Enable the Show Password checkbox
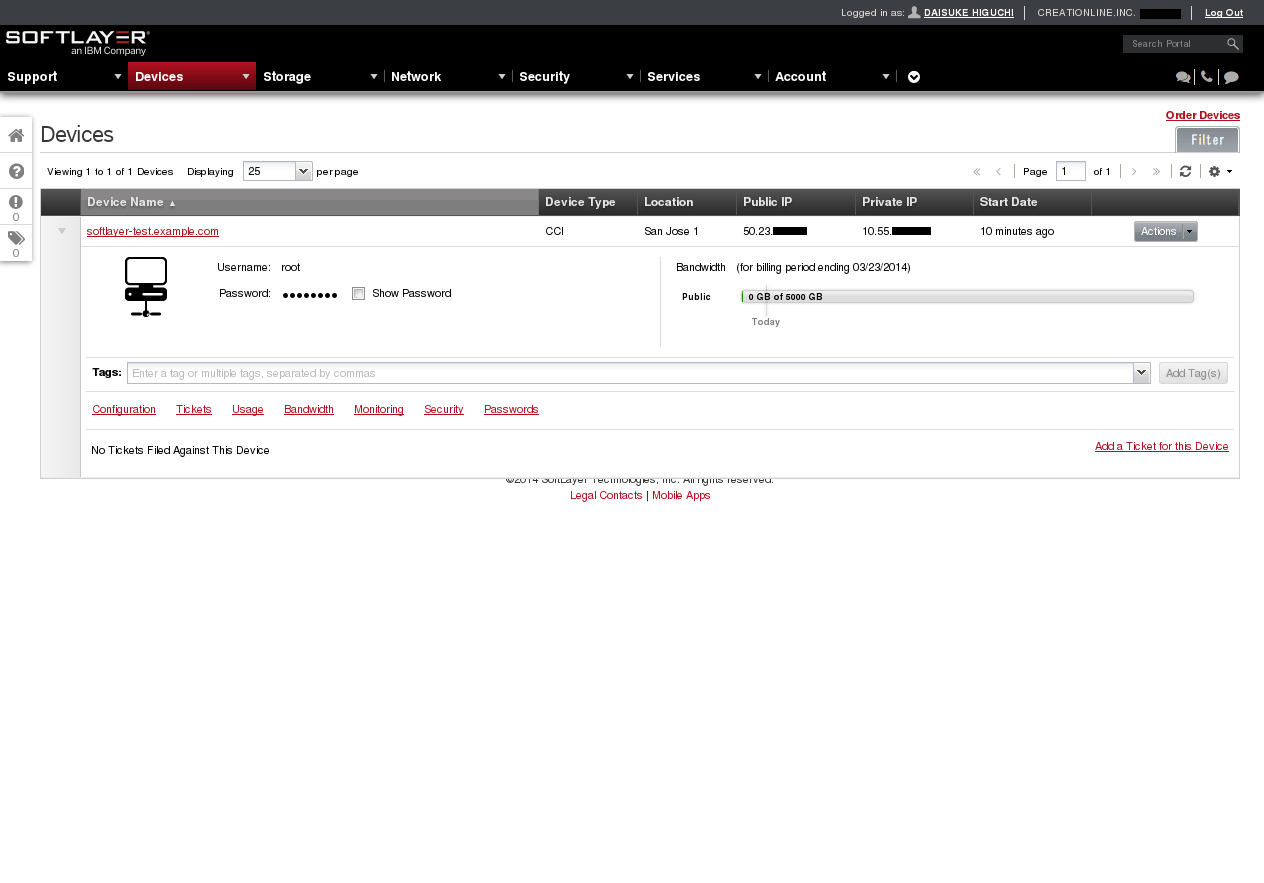Image resolution: width=1264 pixels, height=883 pixels. (x=359, y=294)
